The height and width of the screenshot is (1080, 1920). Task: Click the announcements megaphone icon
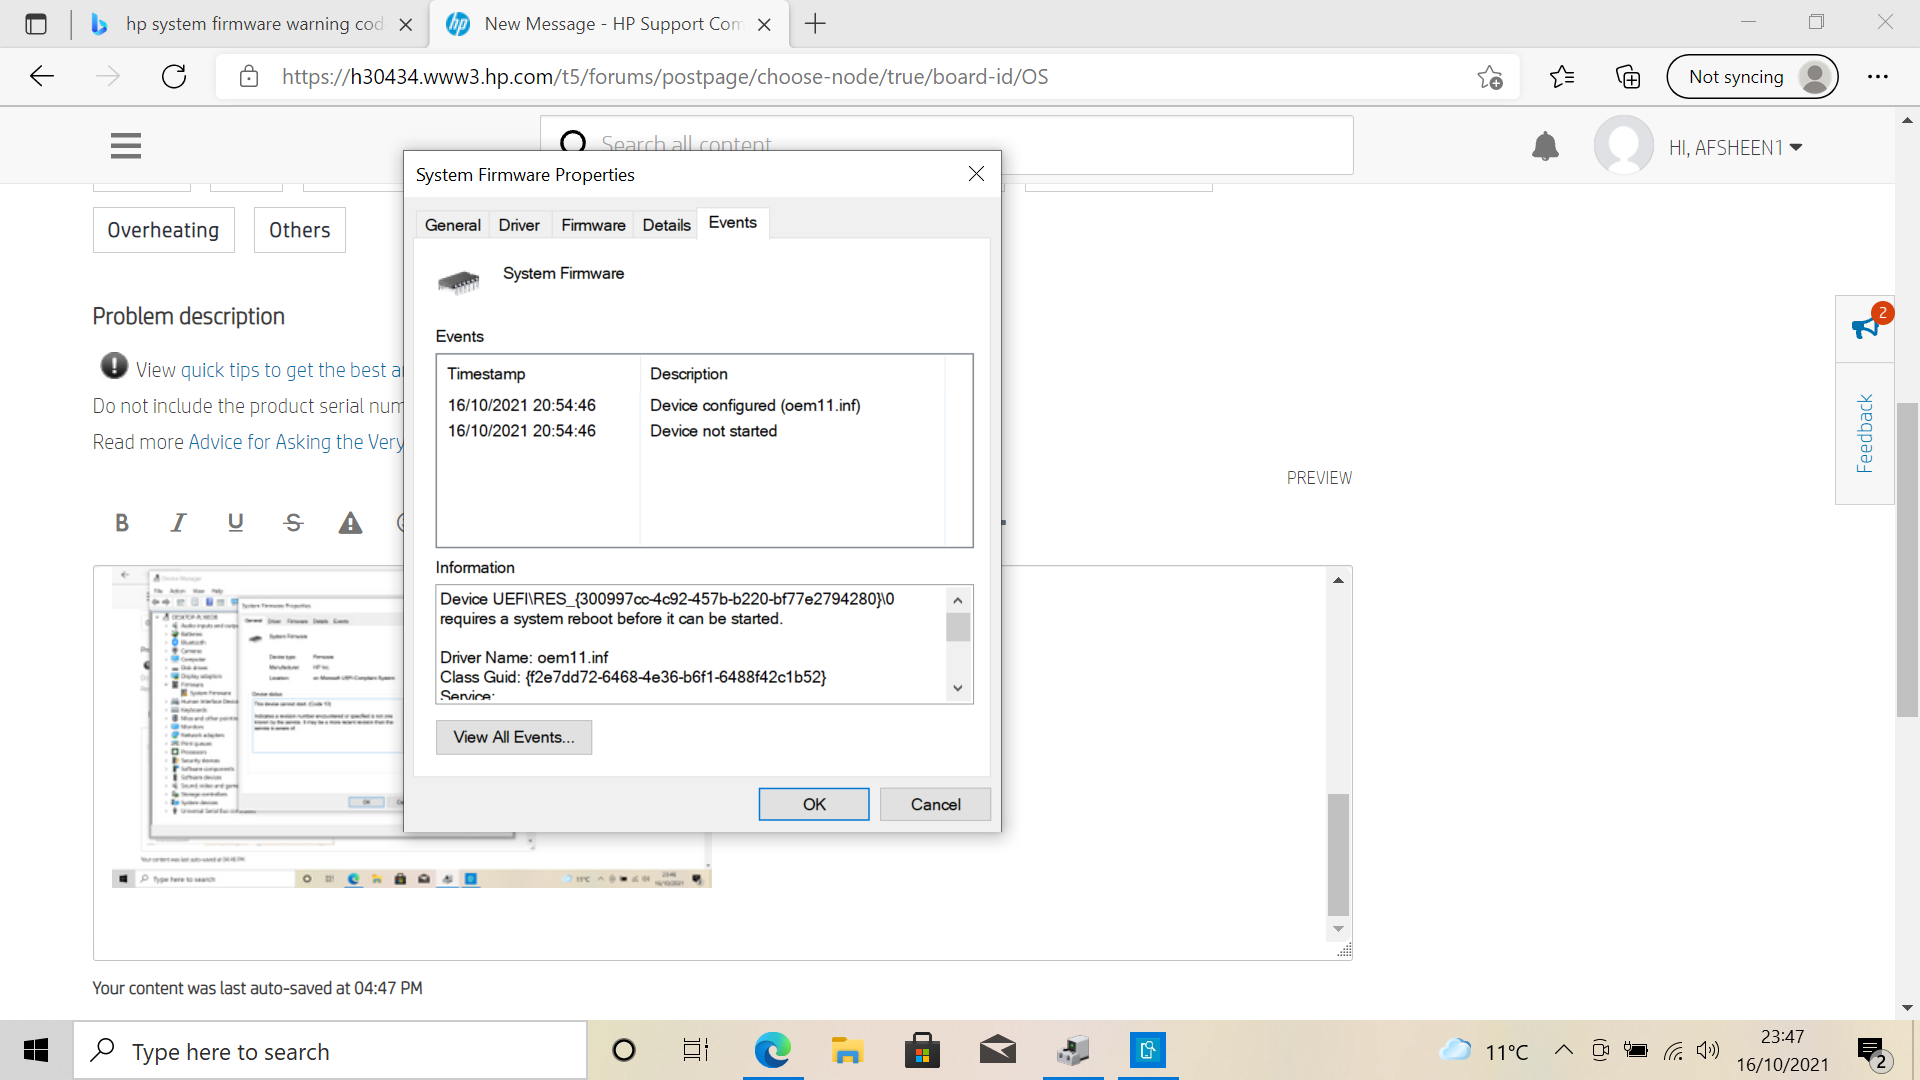1865,327
